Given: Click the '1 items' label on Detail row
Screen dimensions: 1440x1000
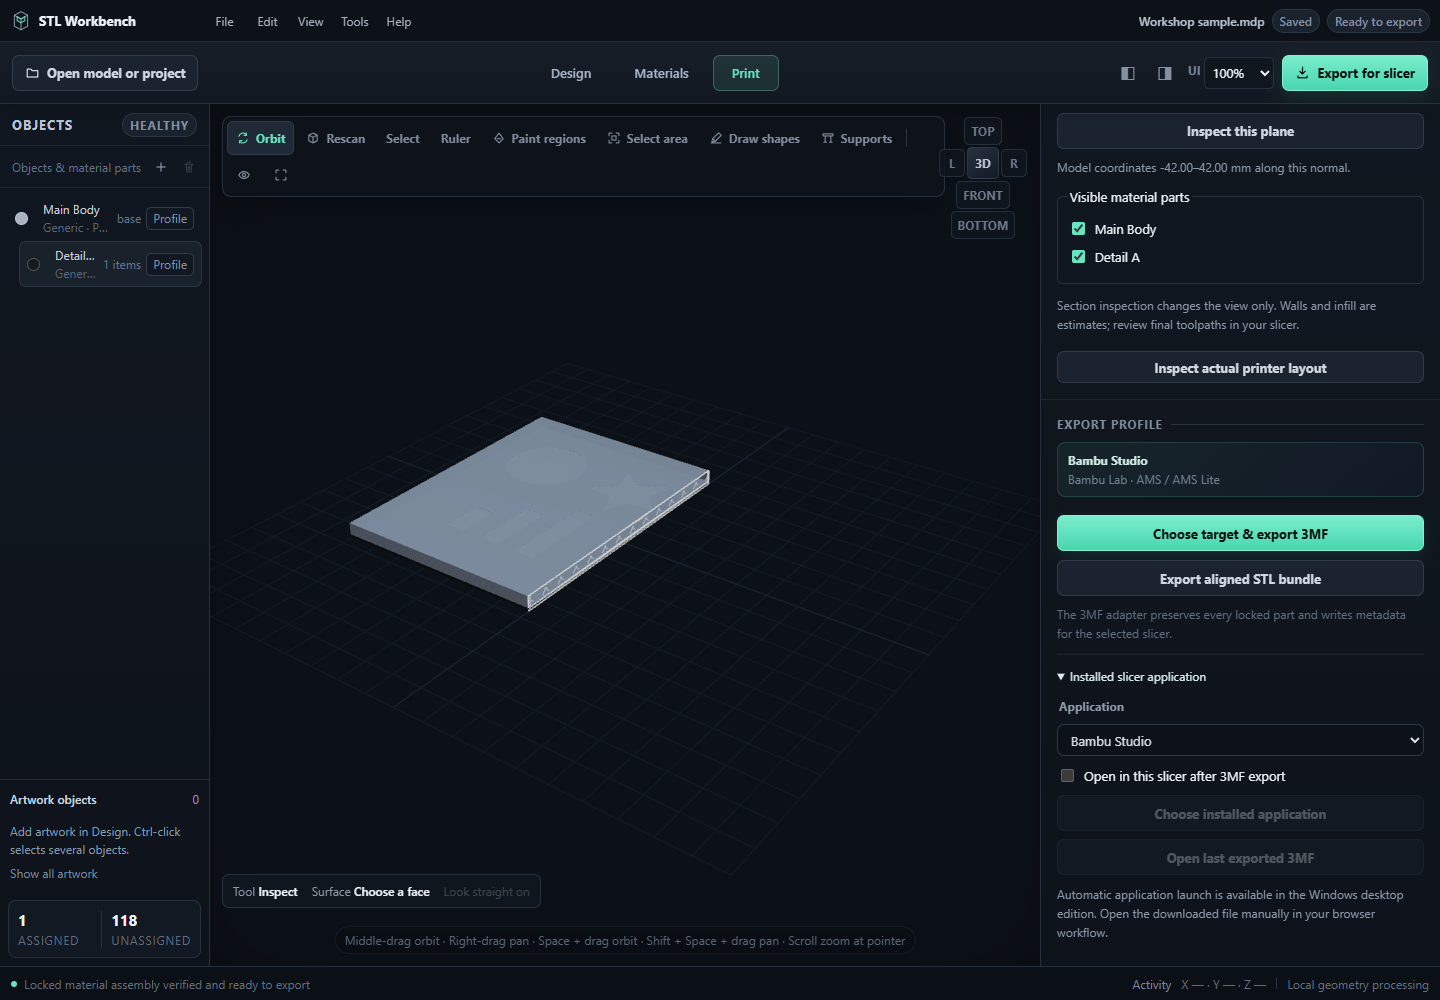Looking at the screenshot, I should pyautogui.click(x=122, y=265).
